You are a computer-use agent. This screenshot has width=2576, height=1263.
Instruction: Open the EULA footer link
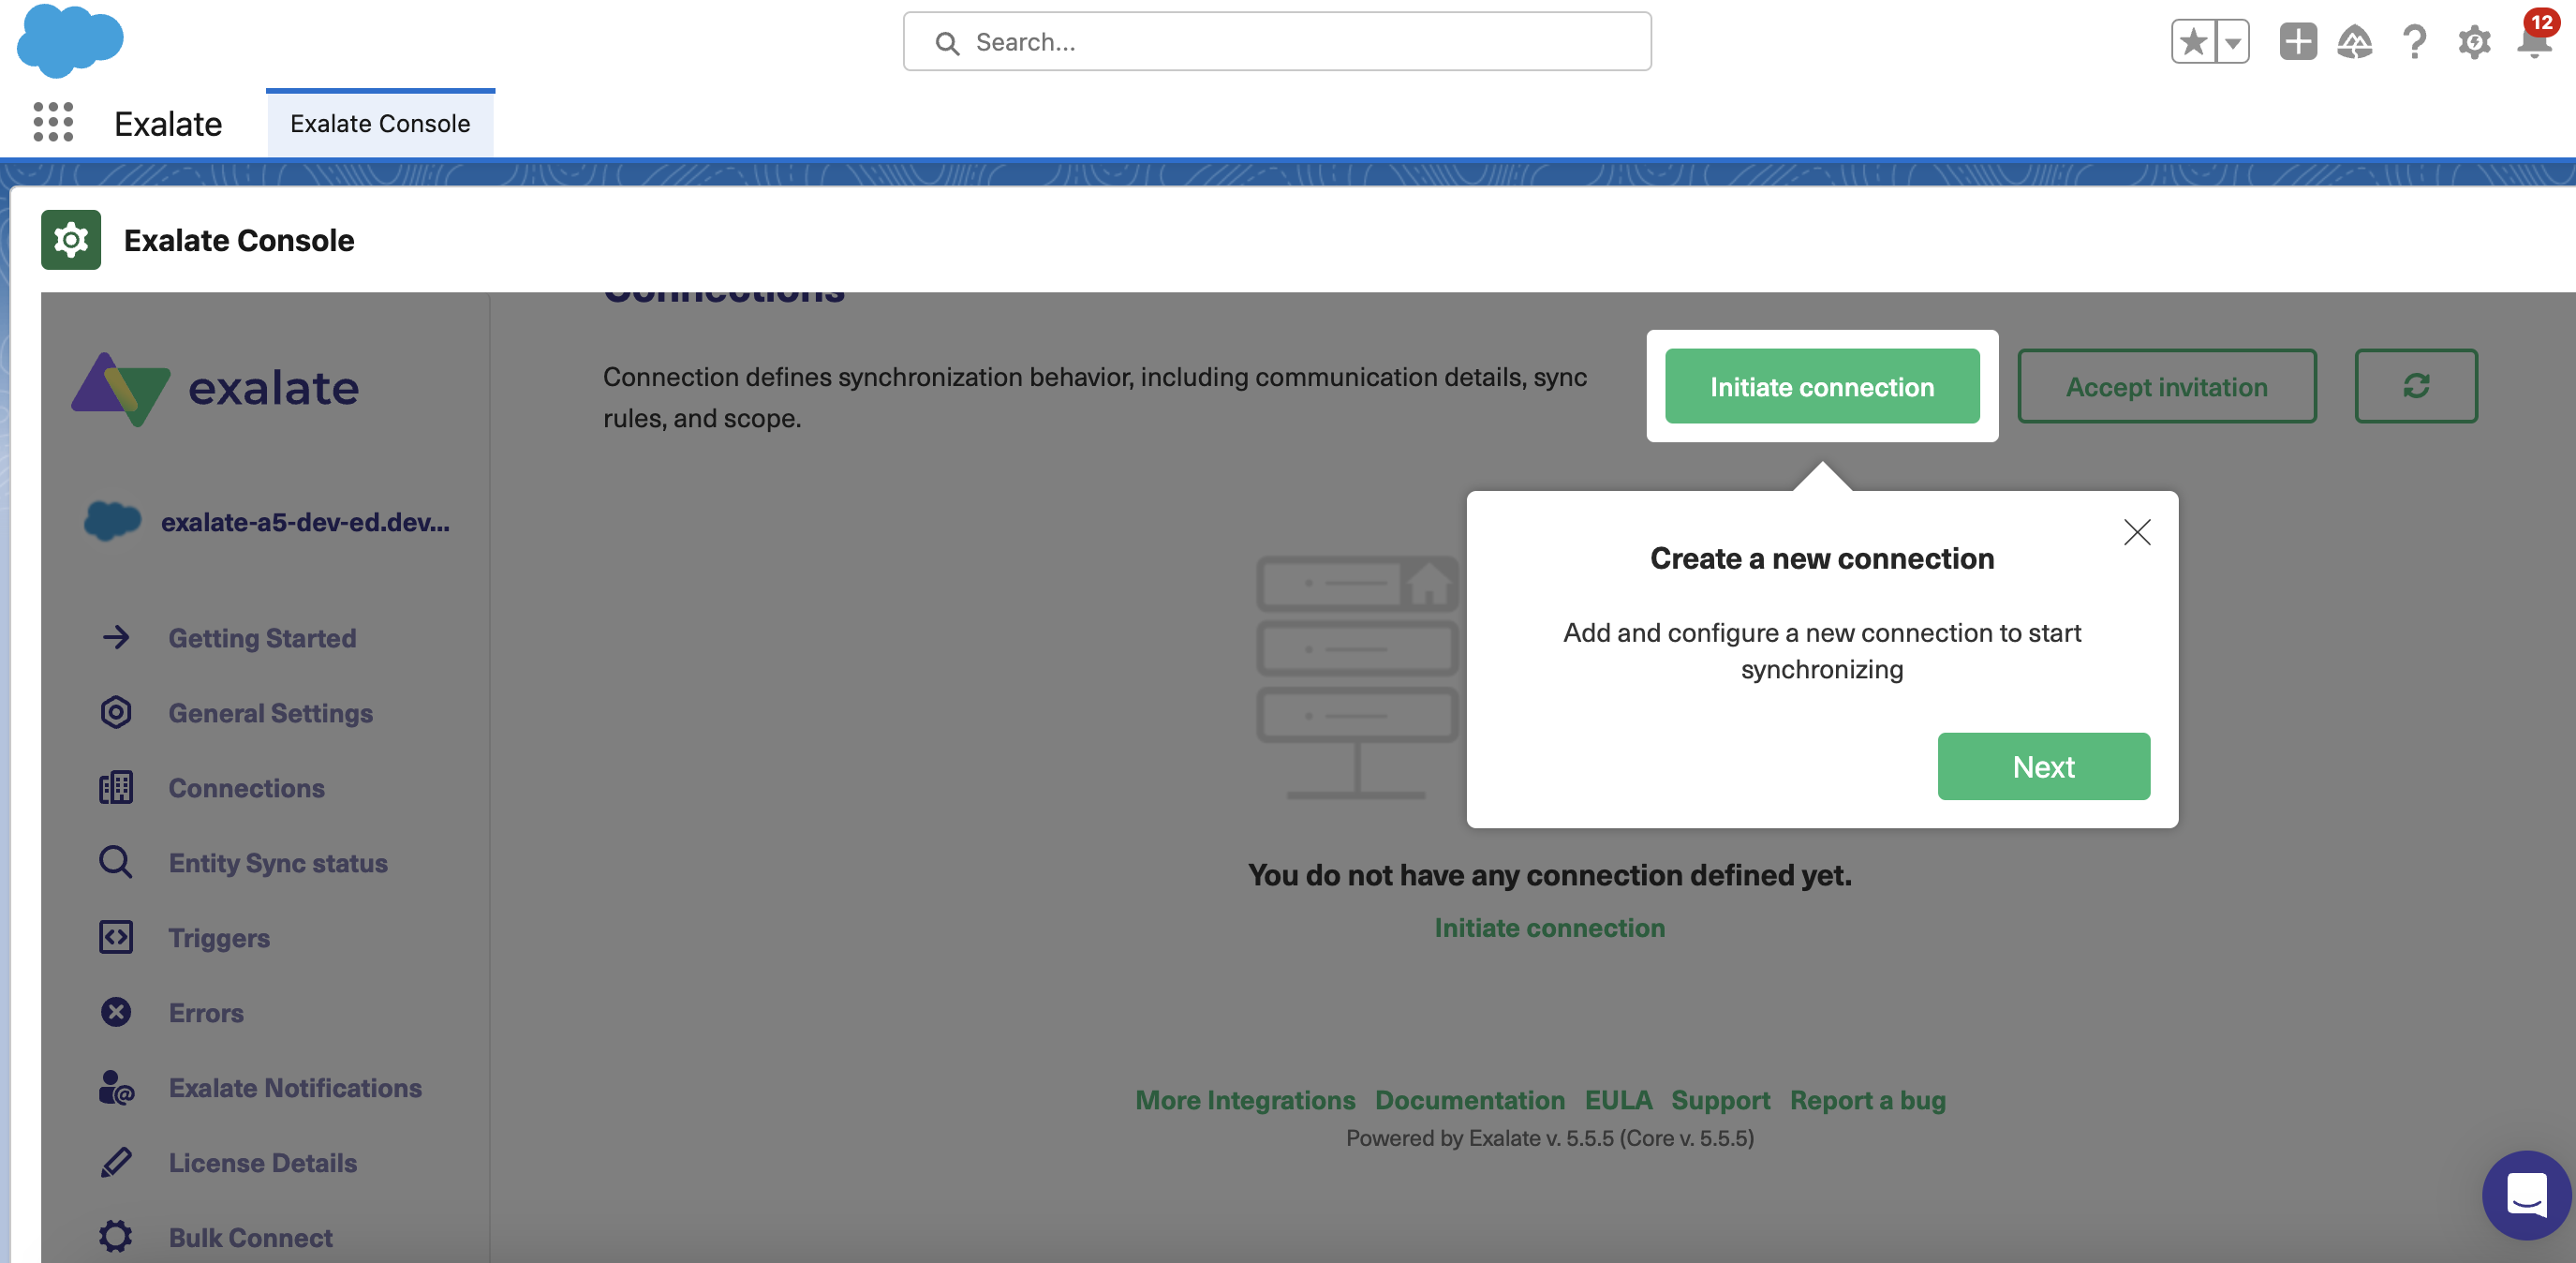(1618, 1100)
